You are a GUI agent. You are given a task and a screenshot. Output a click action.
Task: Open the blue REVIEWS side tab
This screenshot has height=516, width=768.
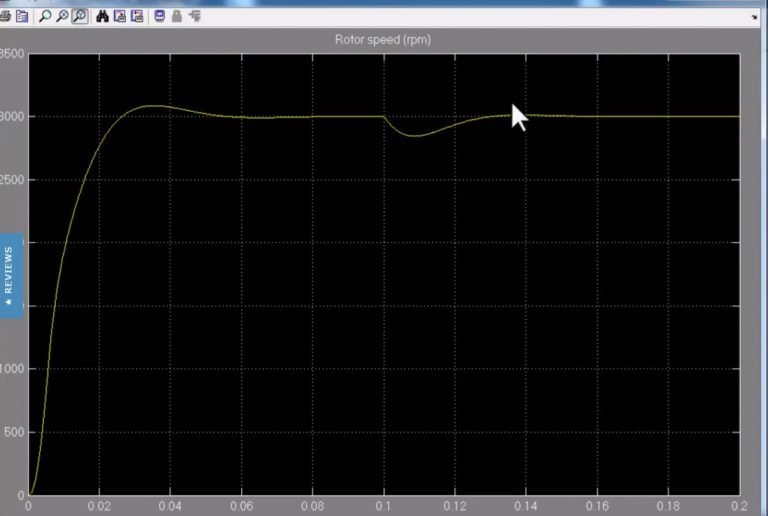[10, 276]
